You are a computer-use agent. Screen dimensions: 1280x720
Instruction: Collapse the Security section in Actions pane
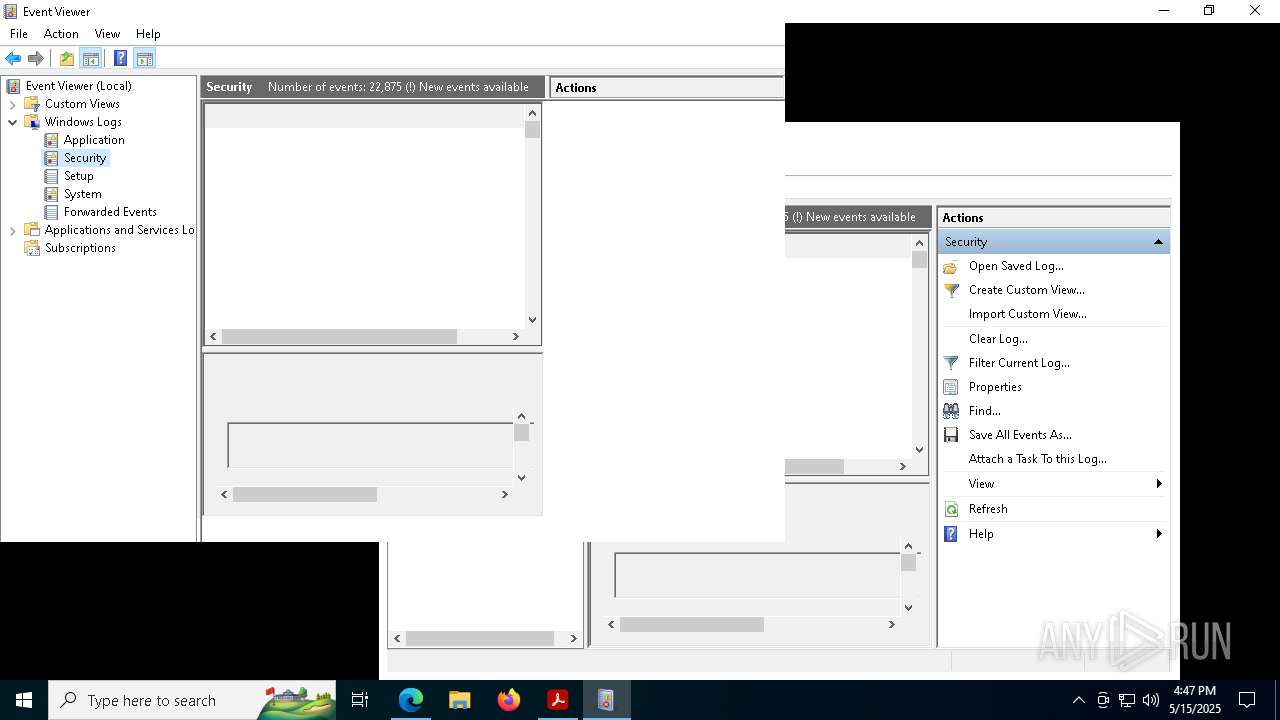(x=1158, y=242)
